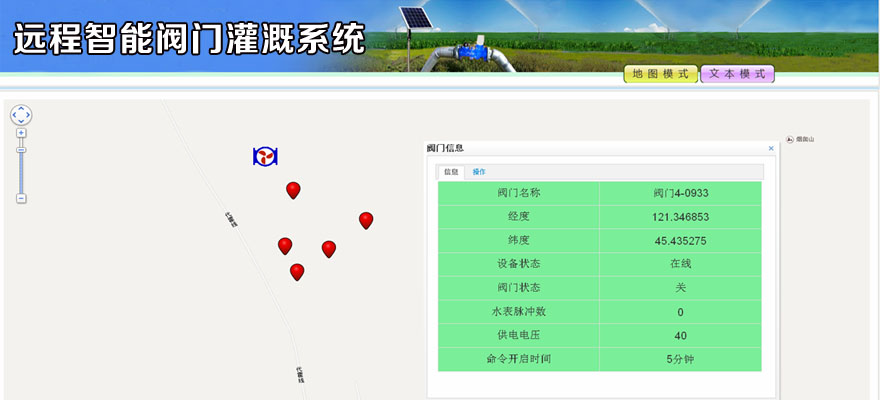Click the 远程智能阀门灌溉系统 header title
This screenshot has width=880, height=400.
click(189, 39)
